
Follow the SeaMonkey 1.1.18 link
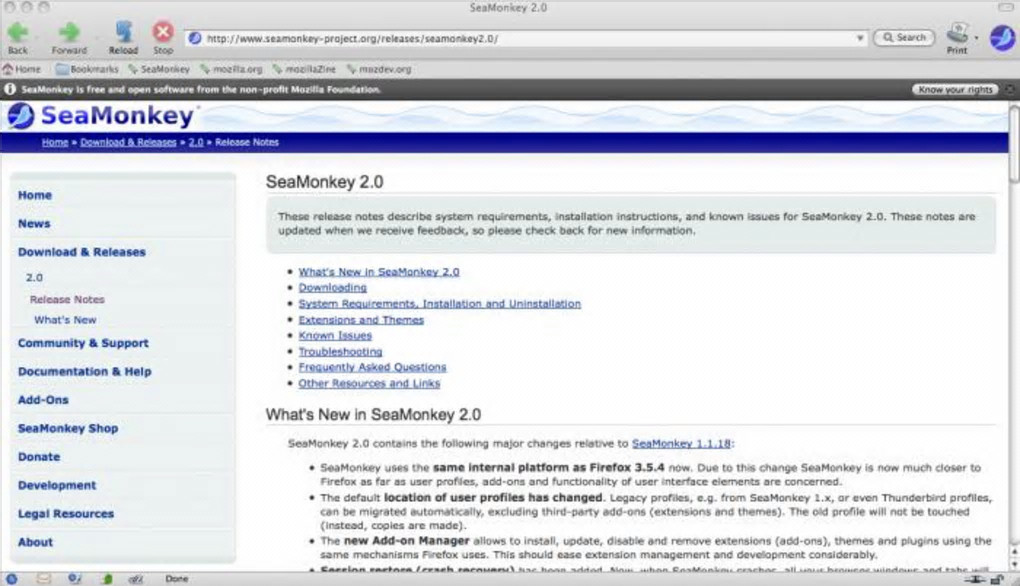pos(681,444)
